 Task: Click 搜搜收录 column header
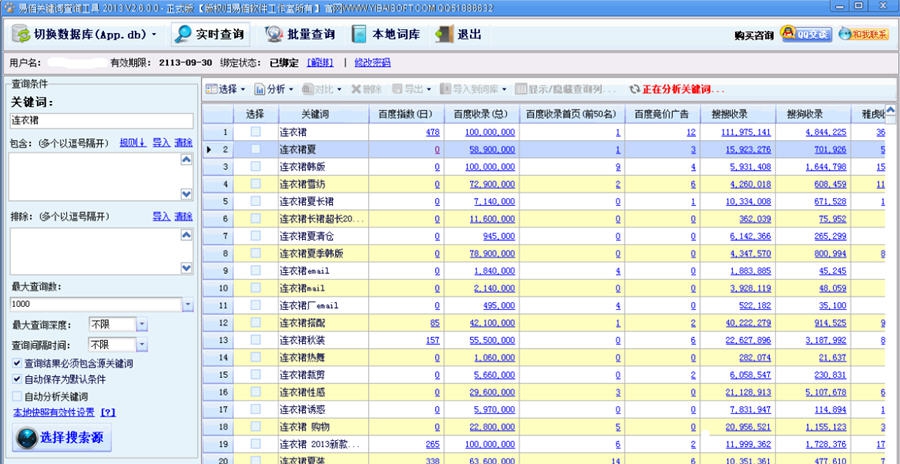[x=738, y=114]
